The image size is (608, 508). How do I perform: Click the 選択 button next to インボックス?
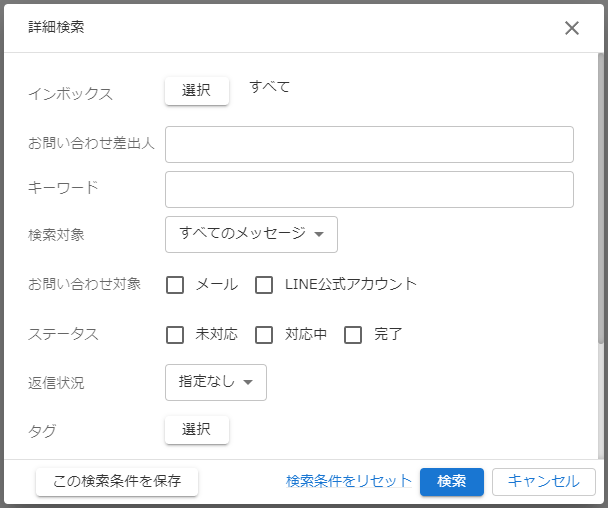click(x=197, y=91)
